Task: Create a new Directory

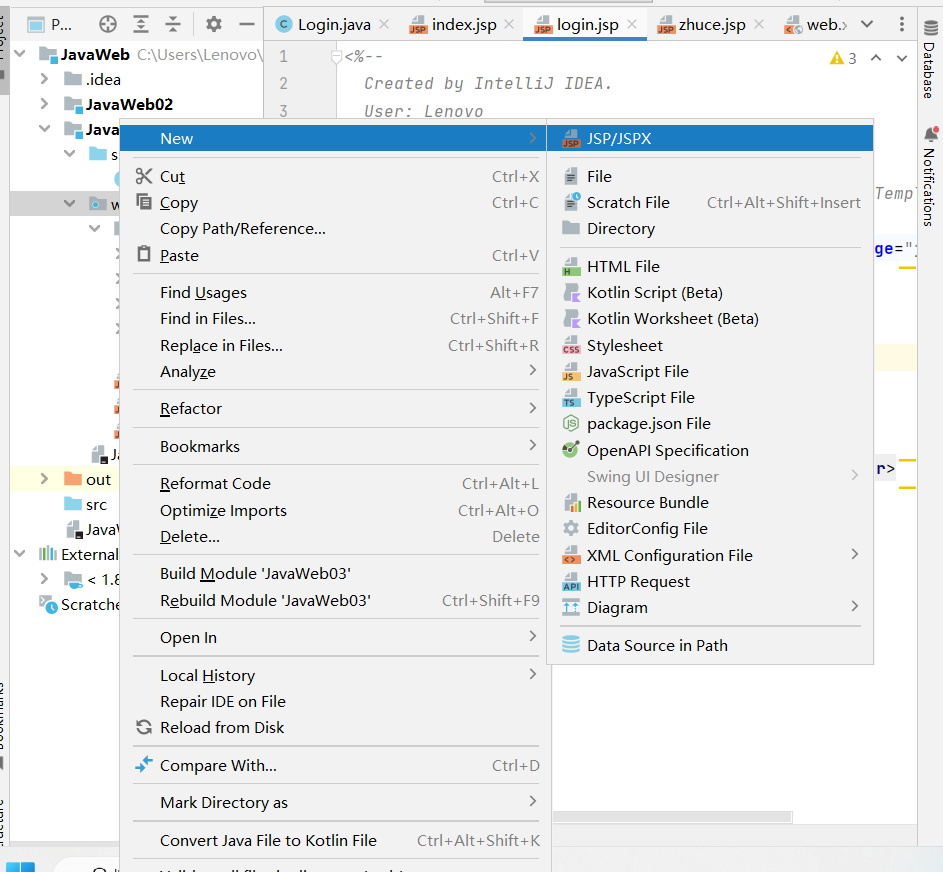Action: 710,229
